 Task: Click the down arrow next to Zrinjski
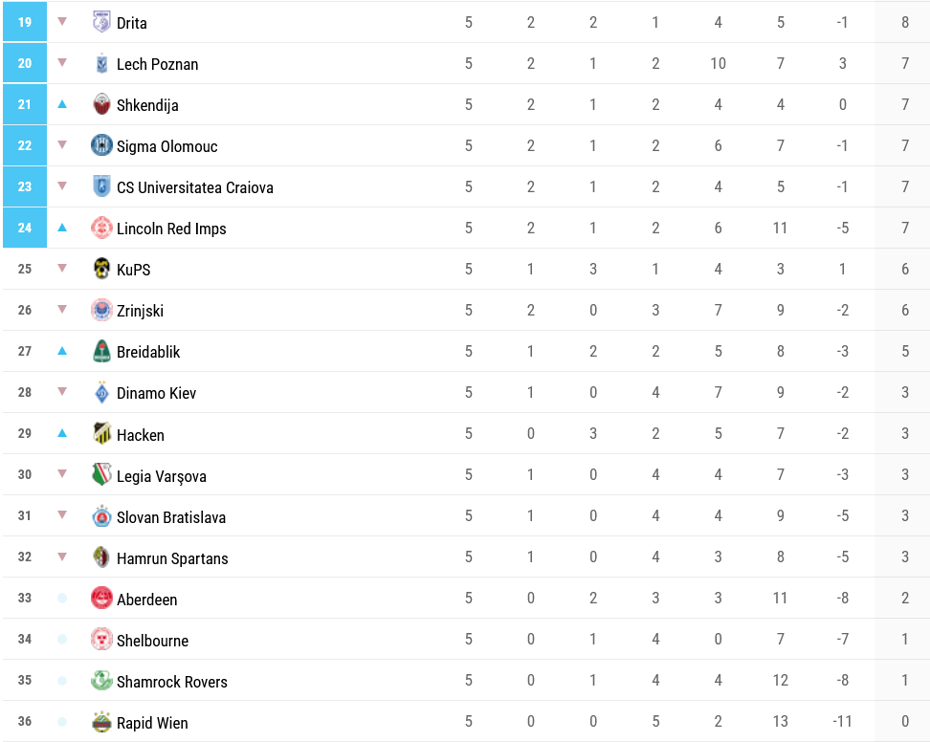[x=62, y=310]
